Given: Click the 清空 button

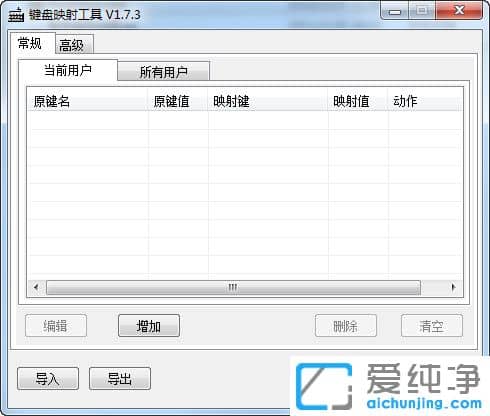Looking at the screenshot, I should (432, 326).
